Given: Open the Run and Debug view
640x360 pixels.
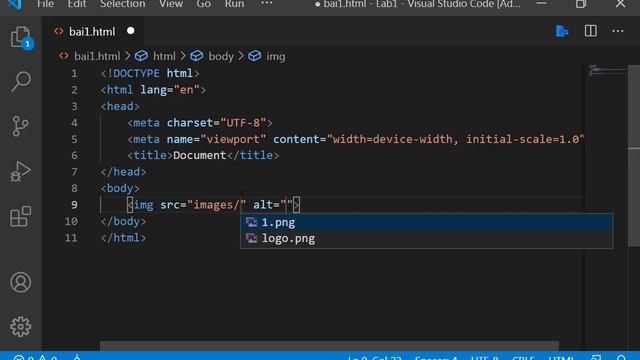Looking at the screenshot, I should 20,171.
